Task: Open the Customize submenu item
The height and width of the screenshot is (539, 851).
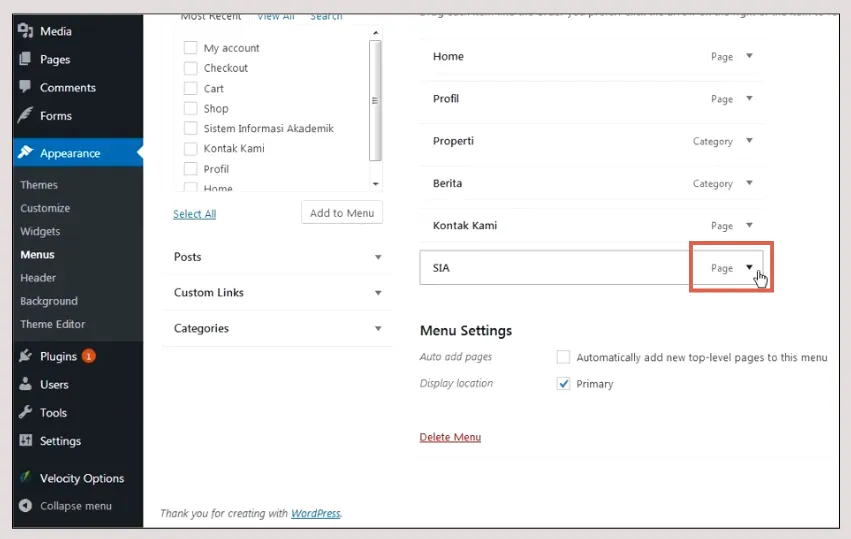Action: pos(45,208)
